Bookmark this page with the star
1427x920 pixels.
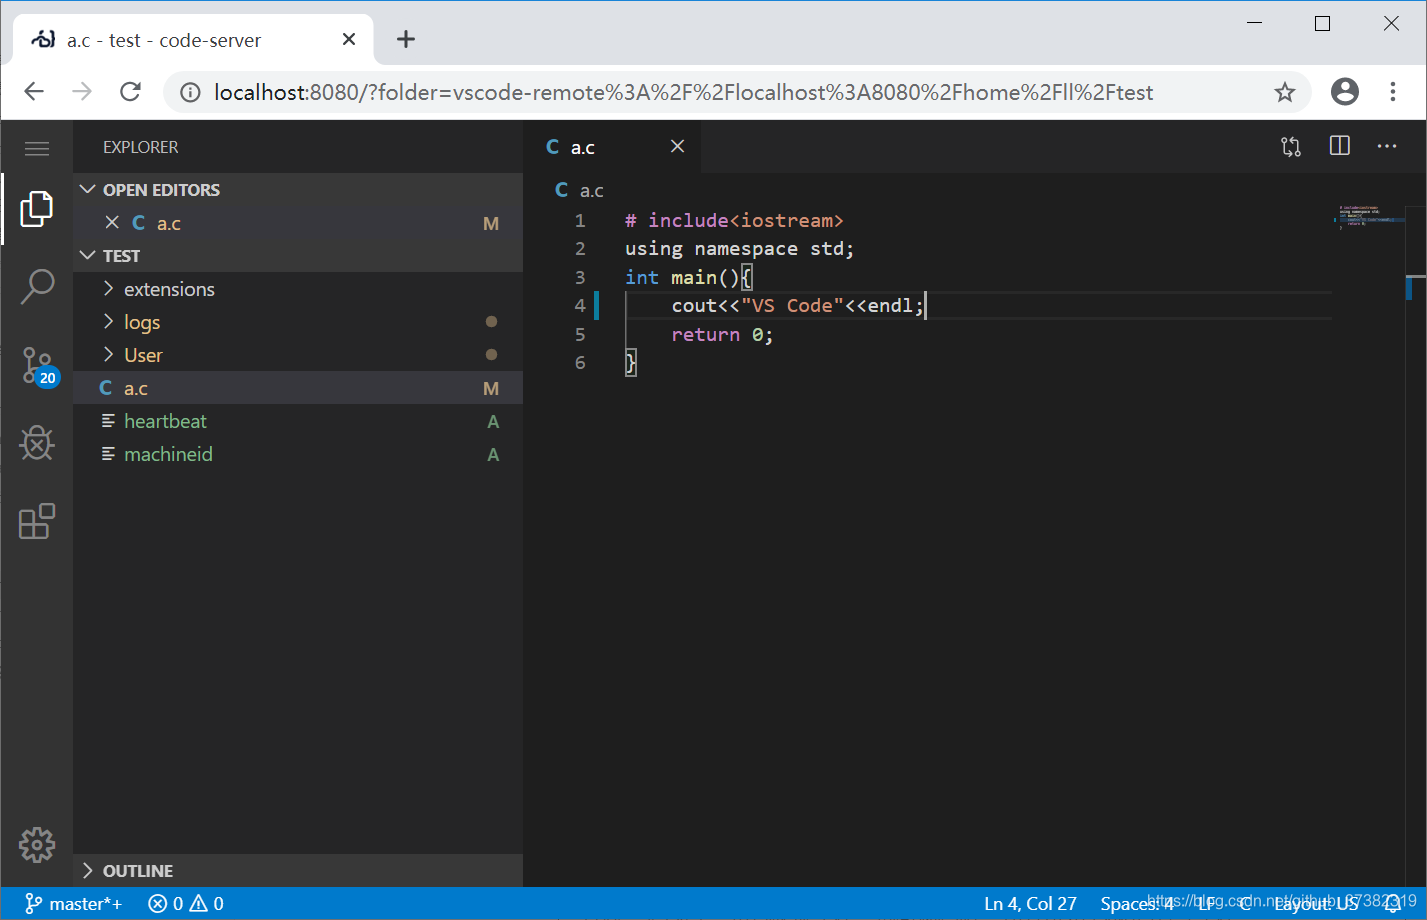point(1285,93)
